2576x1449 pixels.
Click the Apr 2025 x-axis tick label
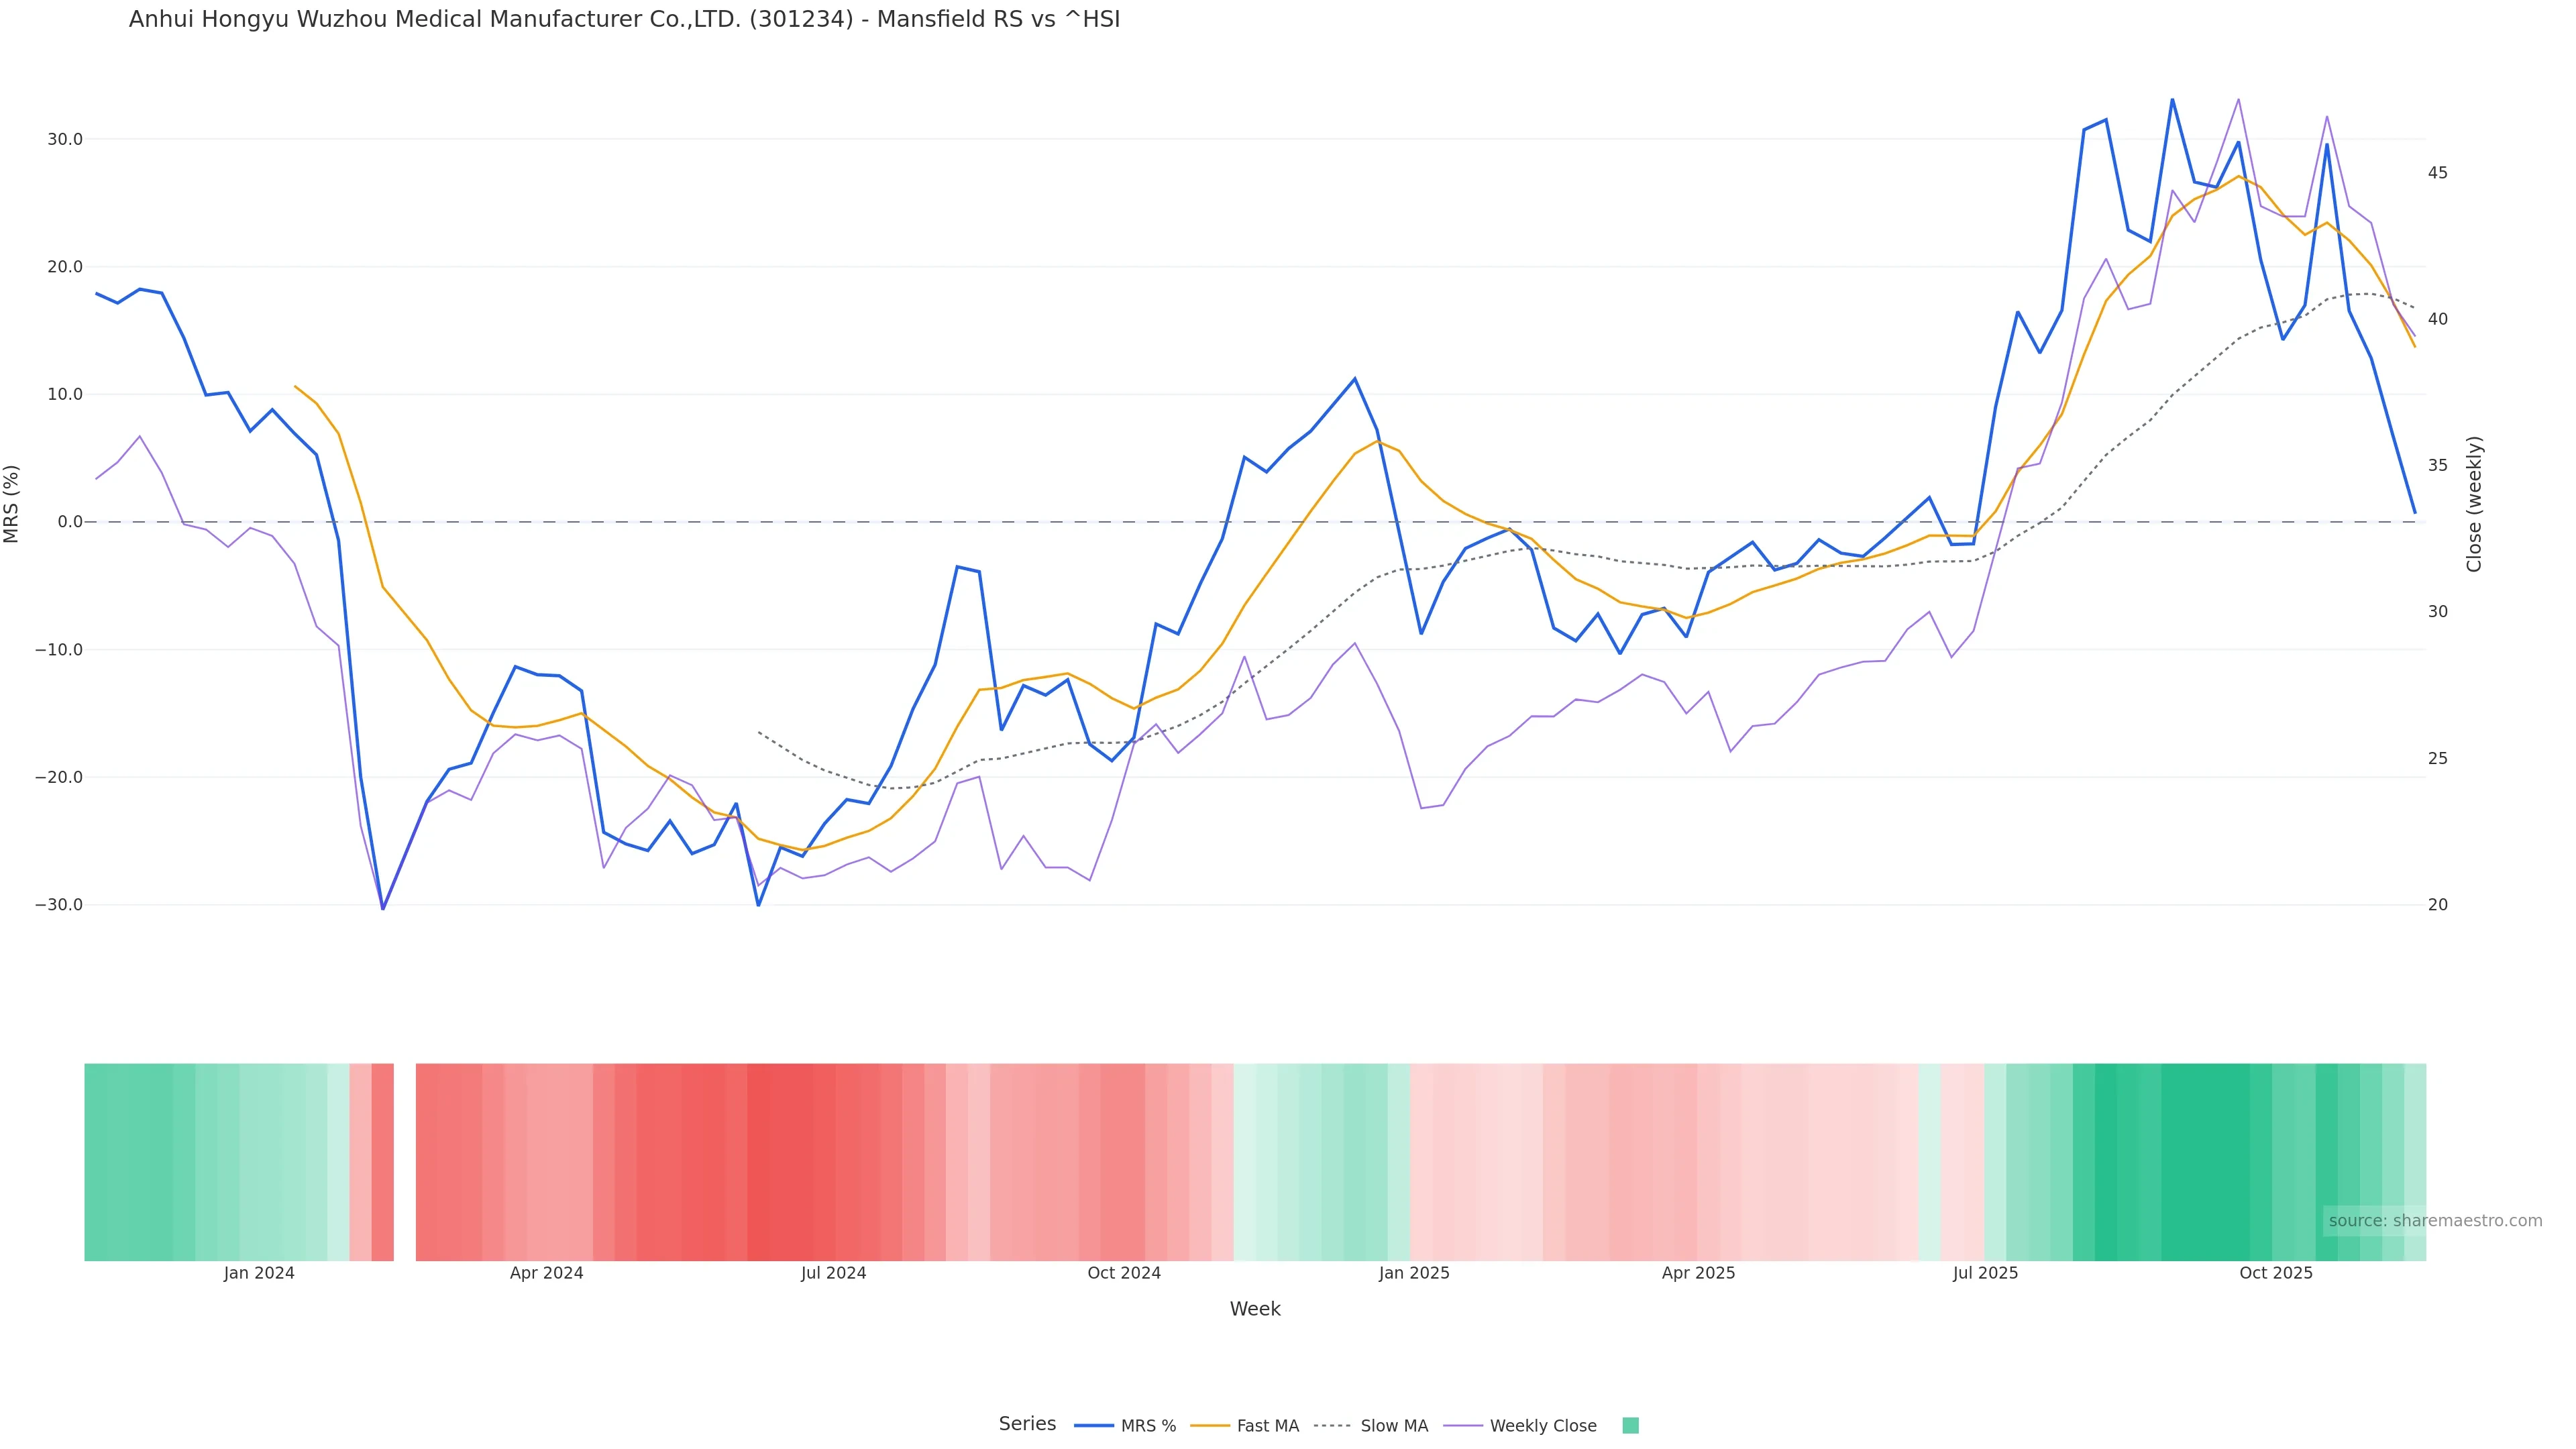(1698, 1273)
